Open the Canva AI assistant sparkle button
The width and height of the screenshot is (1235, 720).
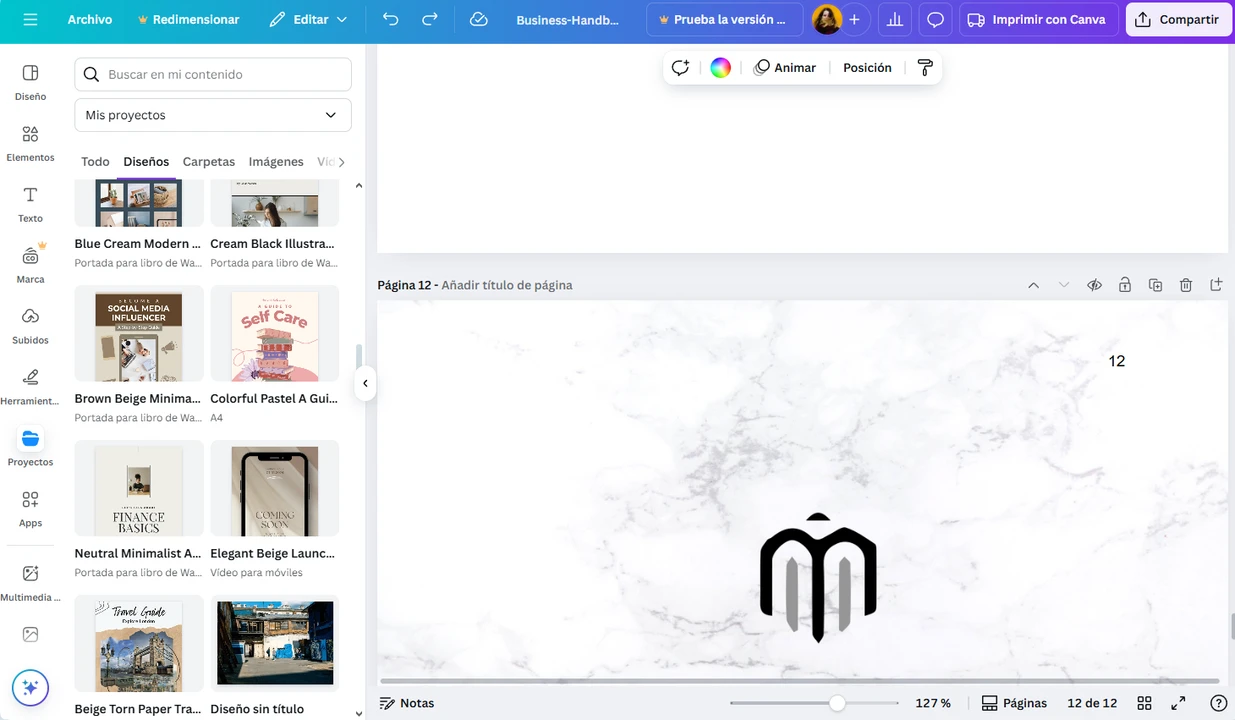(30, 688)
